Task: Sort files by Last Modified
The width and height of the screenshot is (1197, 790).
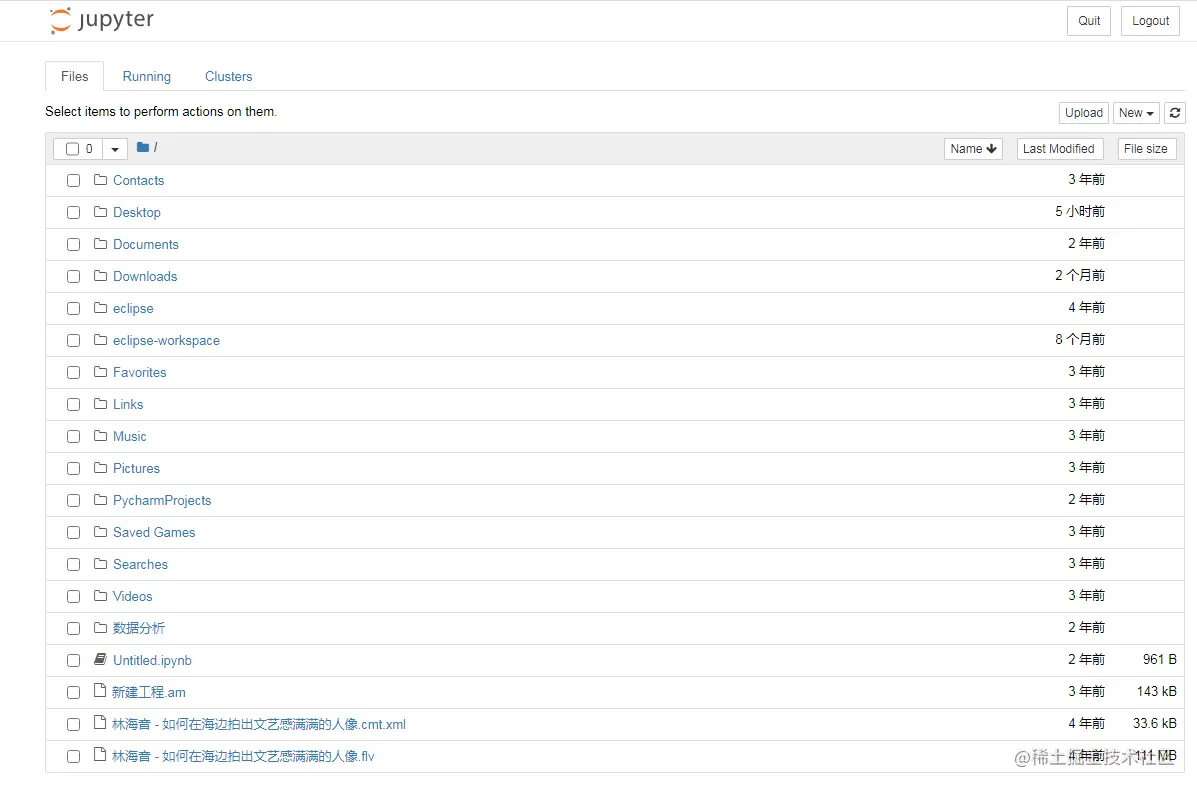Action: (x=1060, y=149)
